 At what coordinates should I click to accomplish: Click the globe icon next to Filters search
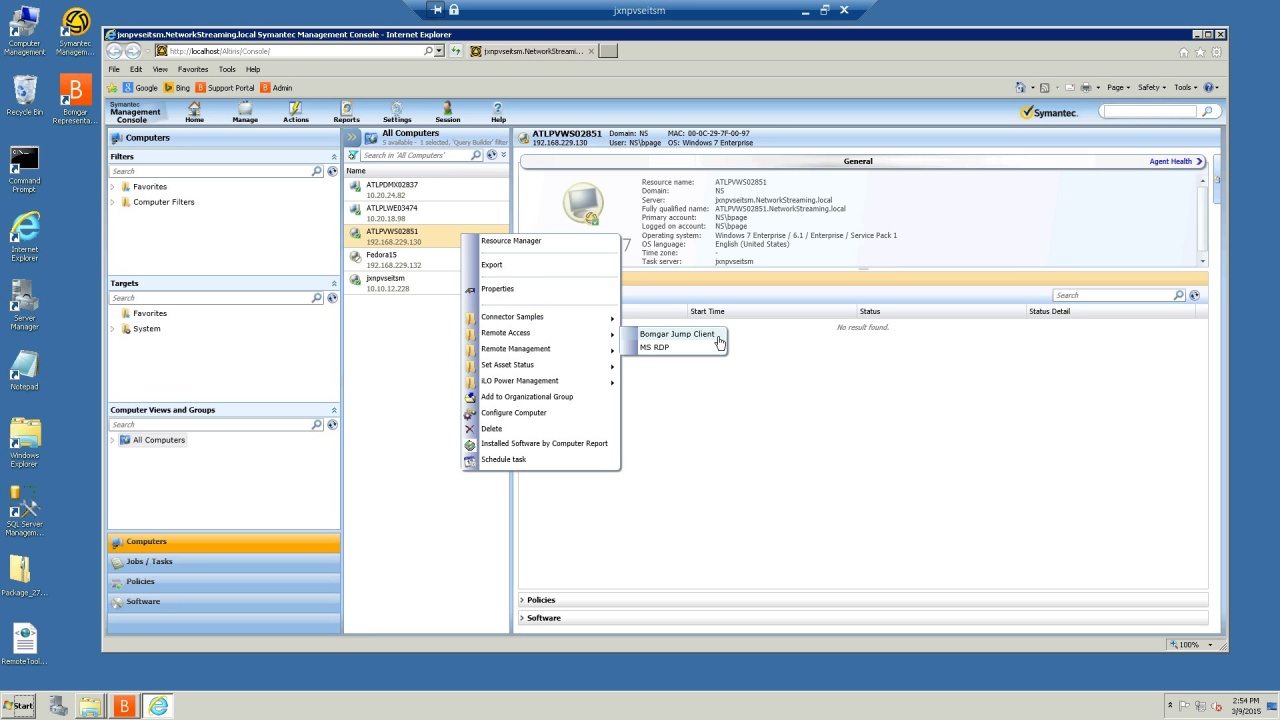(332, 171)
